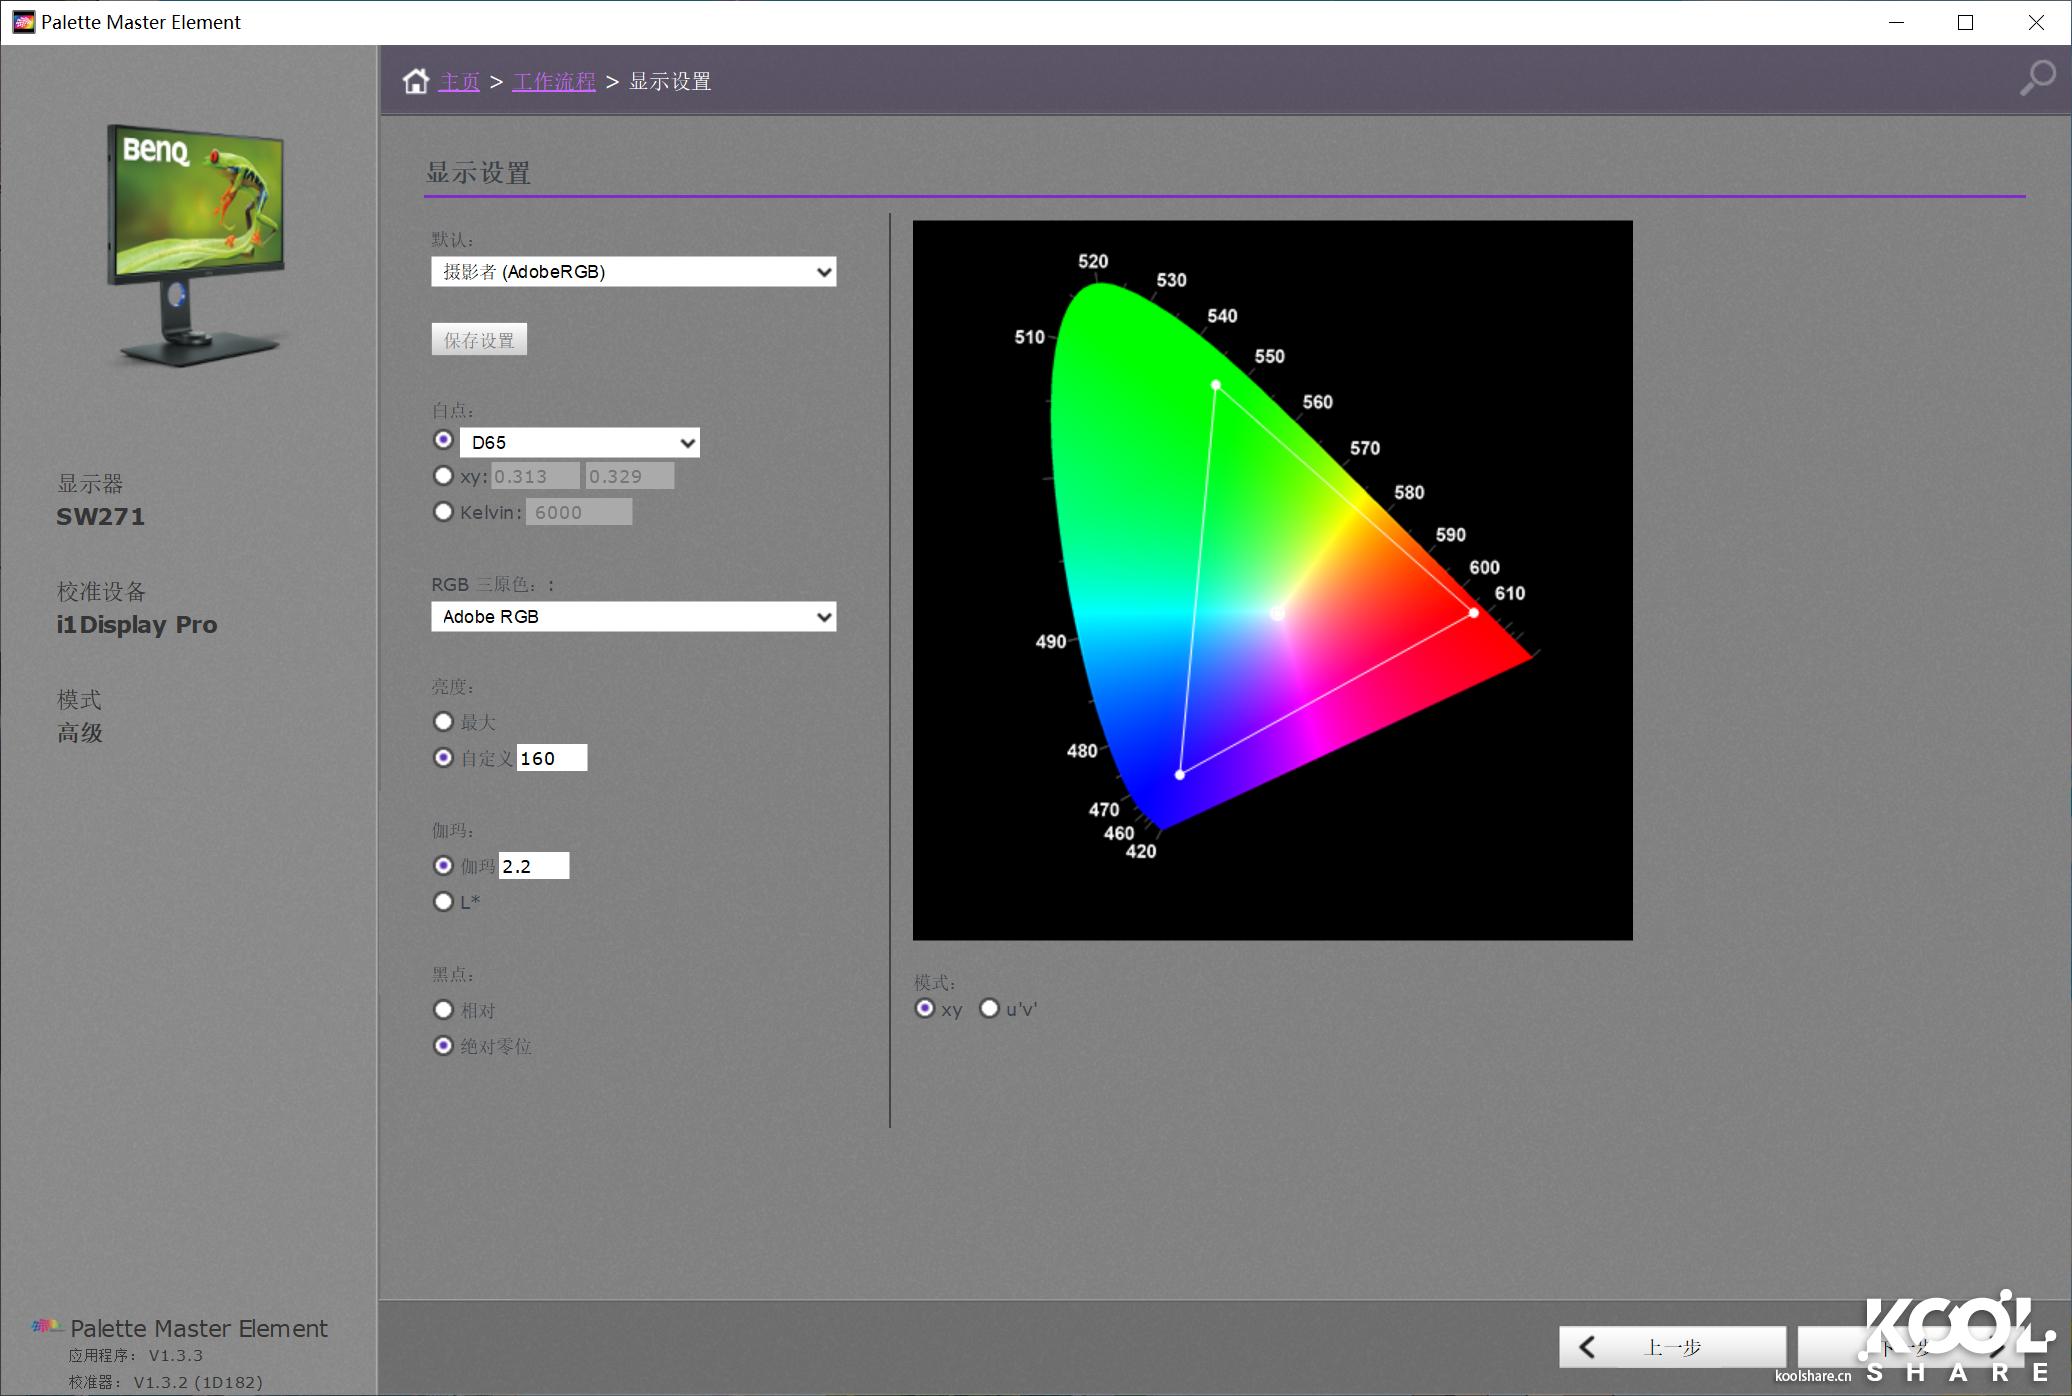Click the red primary point on gamut triangle
Viewport: 2072px width, 1396px height.
click(1473, 613)
